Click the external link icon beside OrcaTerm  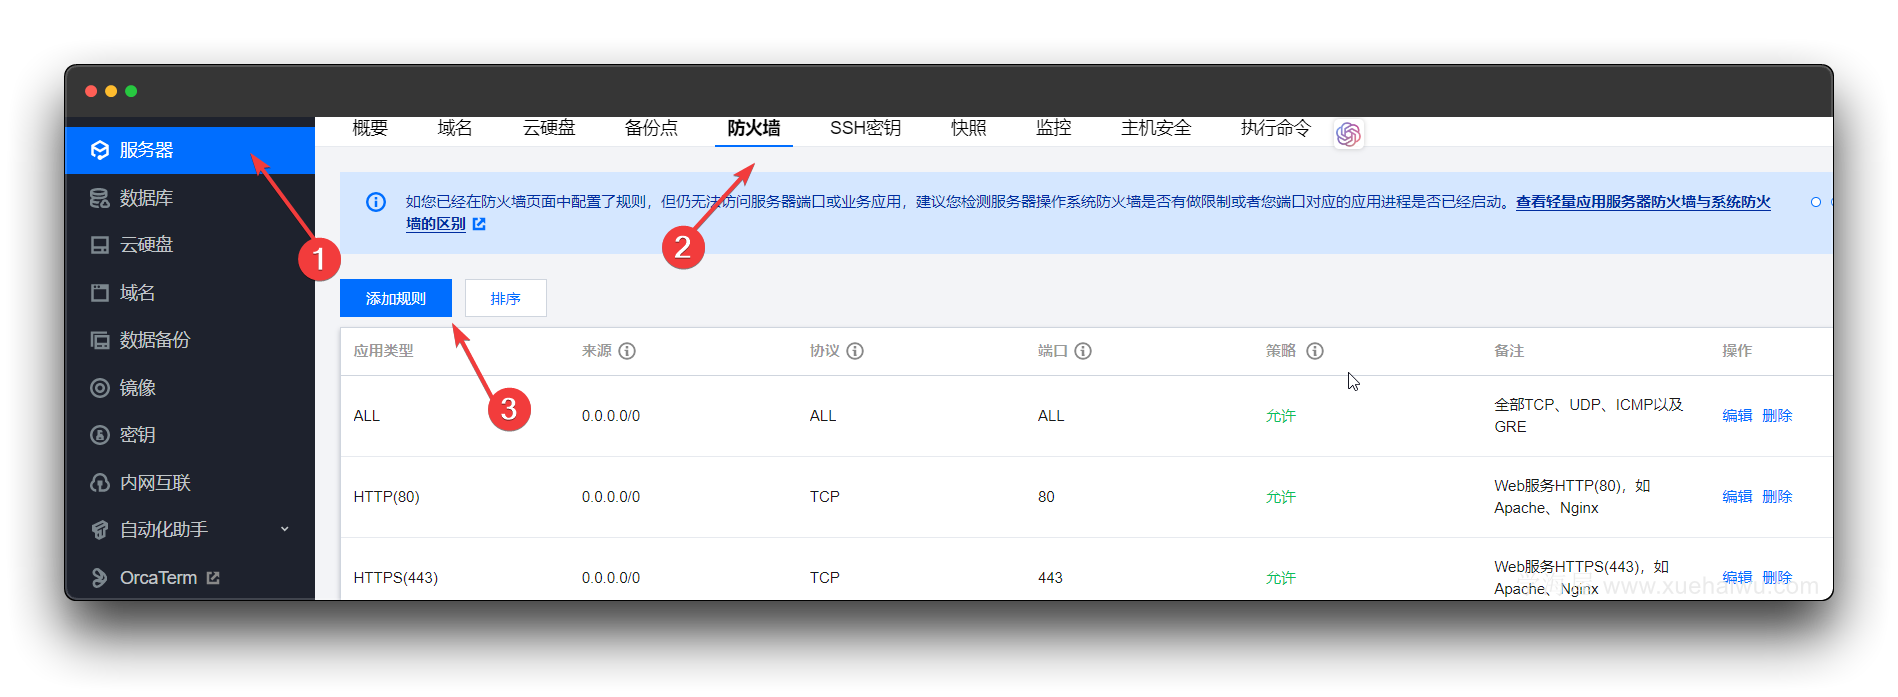click(213, 578)
